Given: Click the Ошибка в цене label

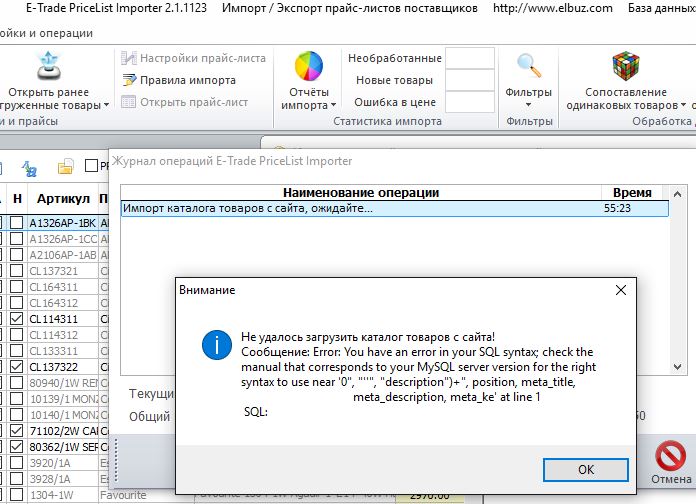Looking at the screenshot, I should pos(395,102).
